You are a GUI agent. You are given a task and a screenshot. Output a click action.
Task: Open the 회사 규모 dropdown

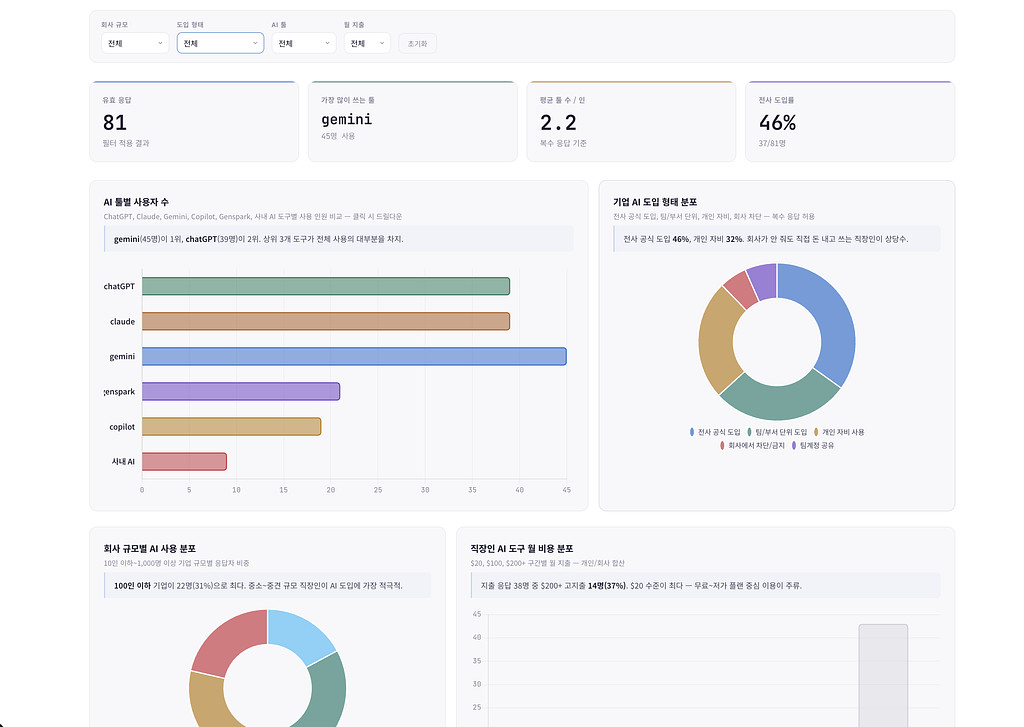tap(135, 43)
